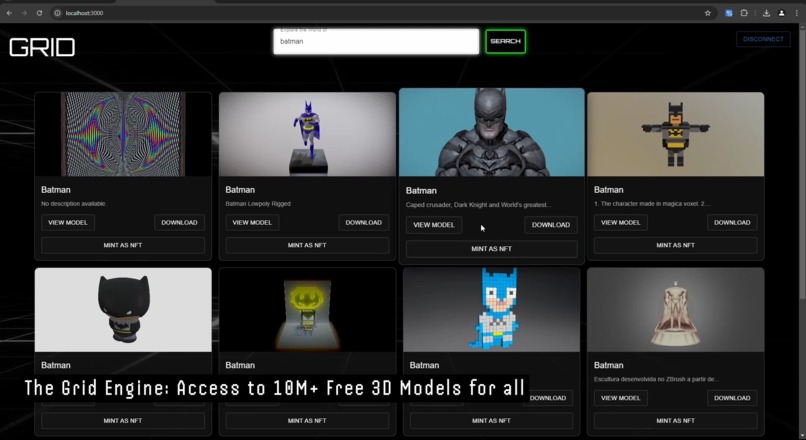806x440 pixels.
Task: Download the "Batman Lowpoly Rigged" model
Action: [x=363, y=223]
